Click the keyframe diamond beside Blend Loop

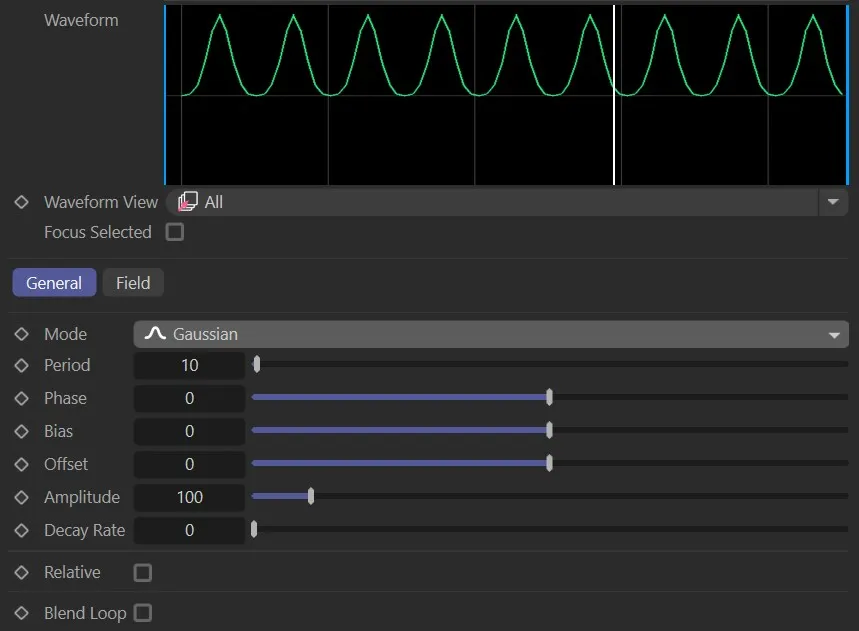pyautogui.click(x=21, y=613)
